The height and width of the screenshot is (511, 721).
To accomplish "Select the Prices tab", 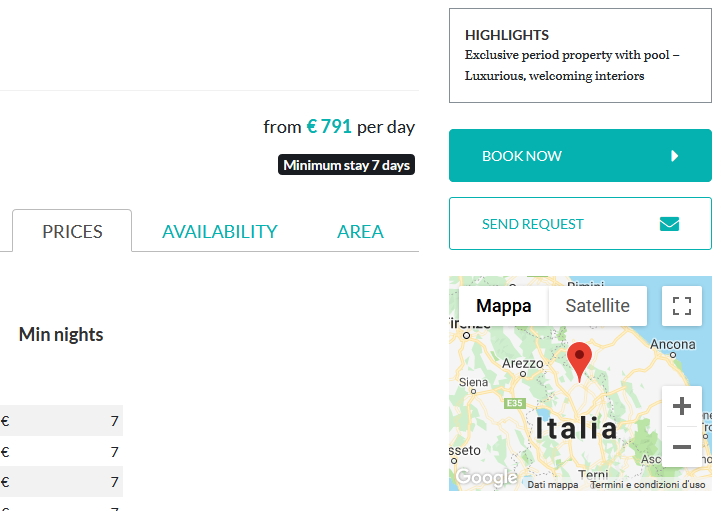I will 72,231.
